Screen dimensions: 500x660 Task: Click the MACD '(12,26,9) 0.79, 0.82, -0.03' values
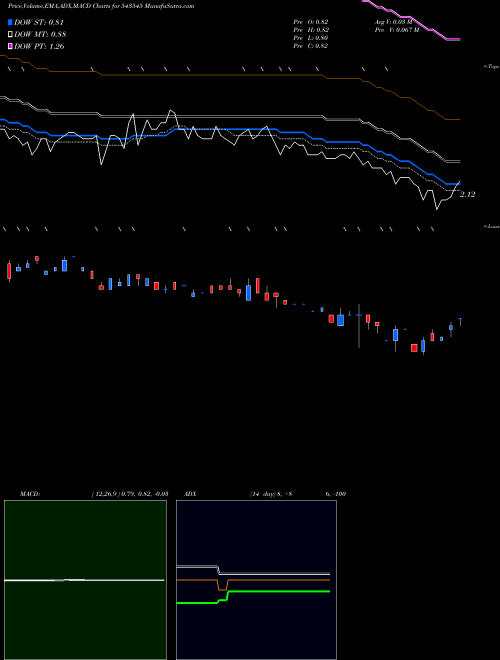click(130, 494)
